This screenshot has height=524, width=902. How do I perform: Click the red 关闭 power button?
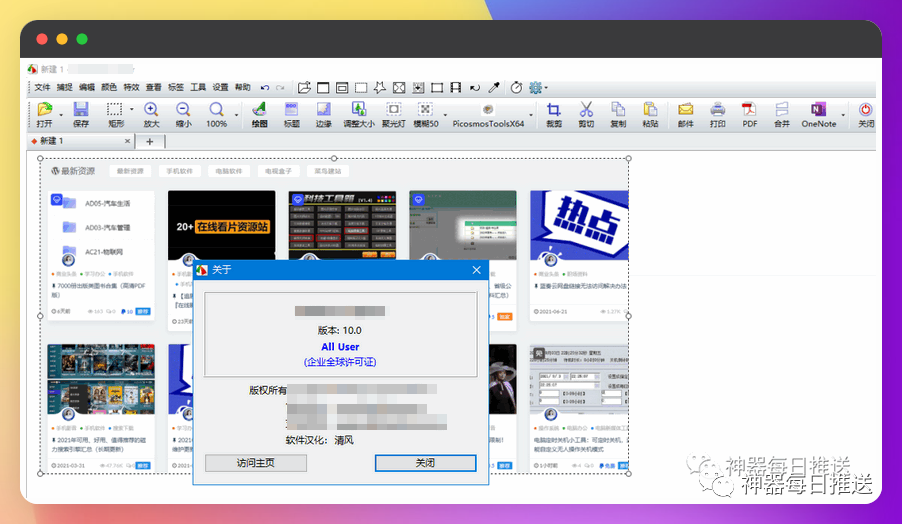click(x=866, y=114)
